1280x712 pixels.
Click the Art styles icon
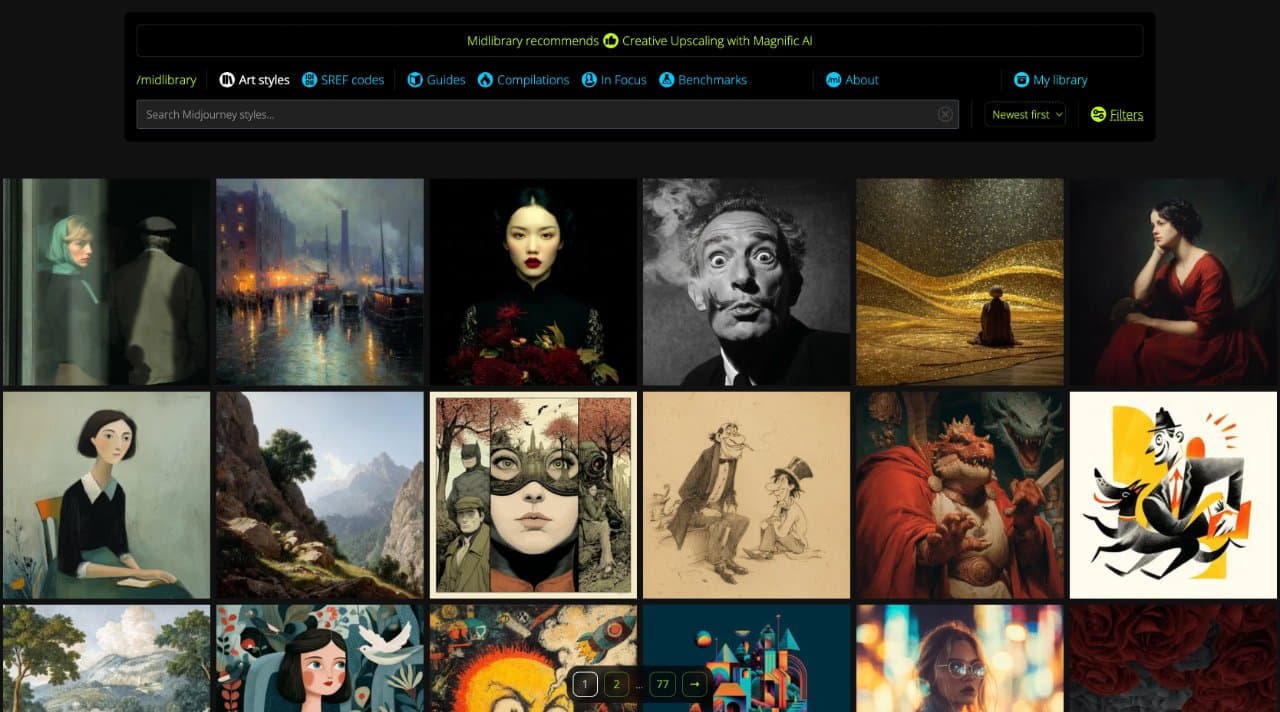point(227,80)
